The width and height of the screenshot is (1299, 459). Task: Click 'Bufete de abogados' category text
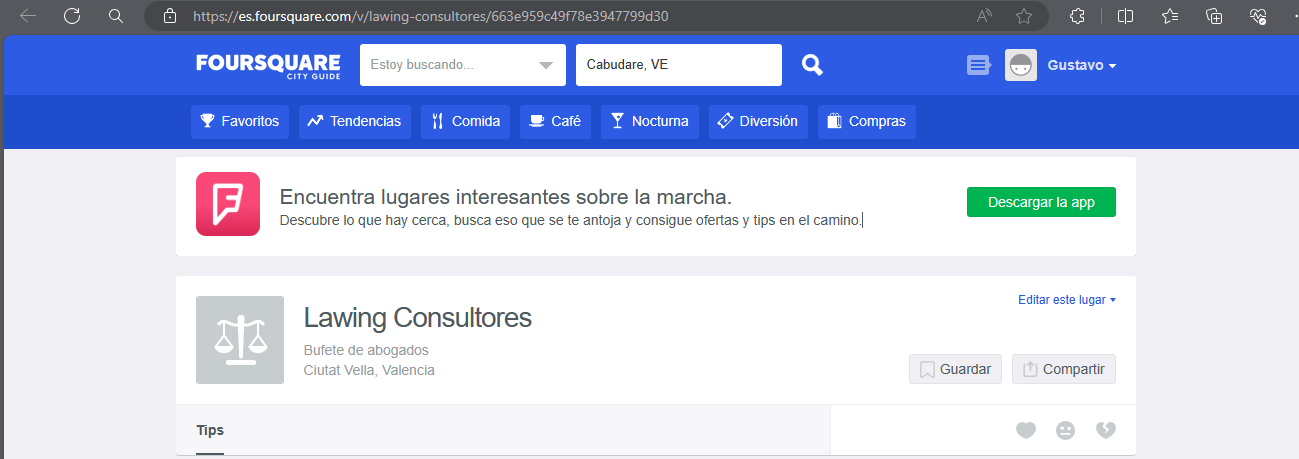[366, 350]
